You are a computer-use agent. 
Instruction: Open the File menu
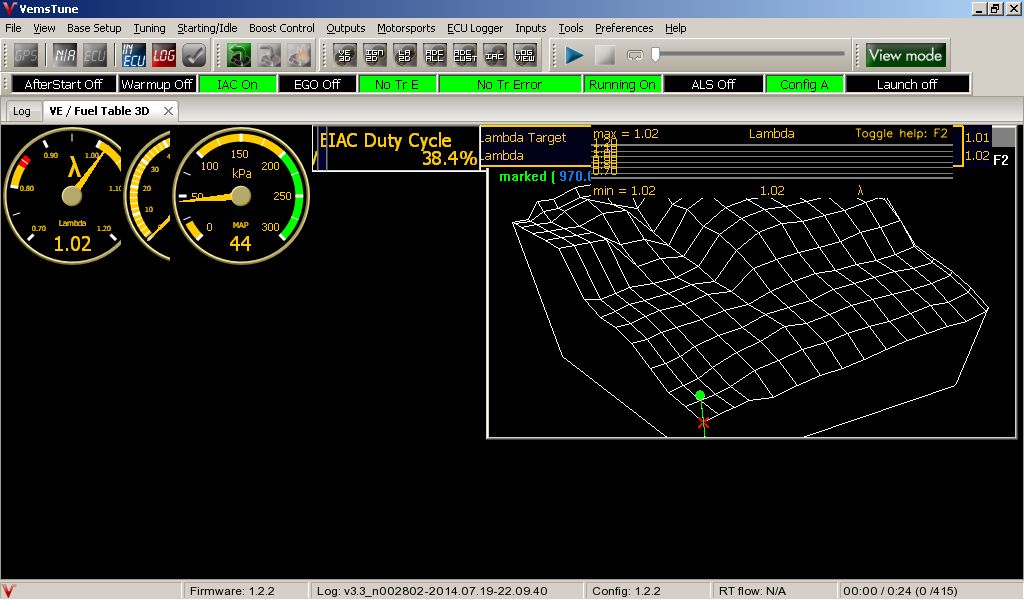tap(13, 28)
